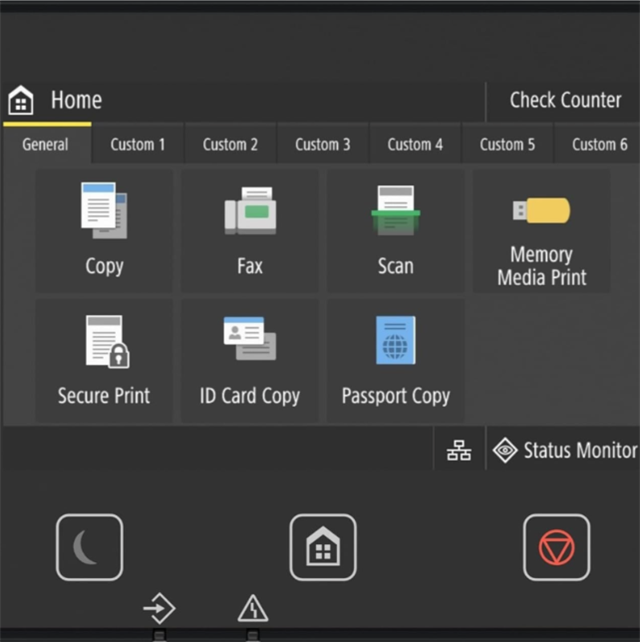The height and width of the screenshot is (642, 640).
Task: Switch to the Custom 1 tab
Action: coord(138,144)
